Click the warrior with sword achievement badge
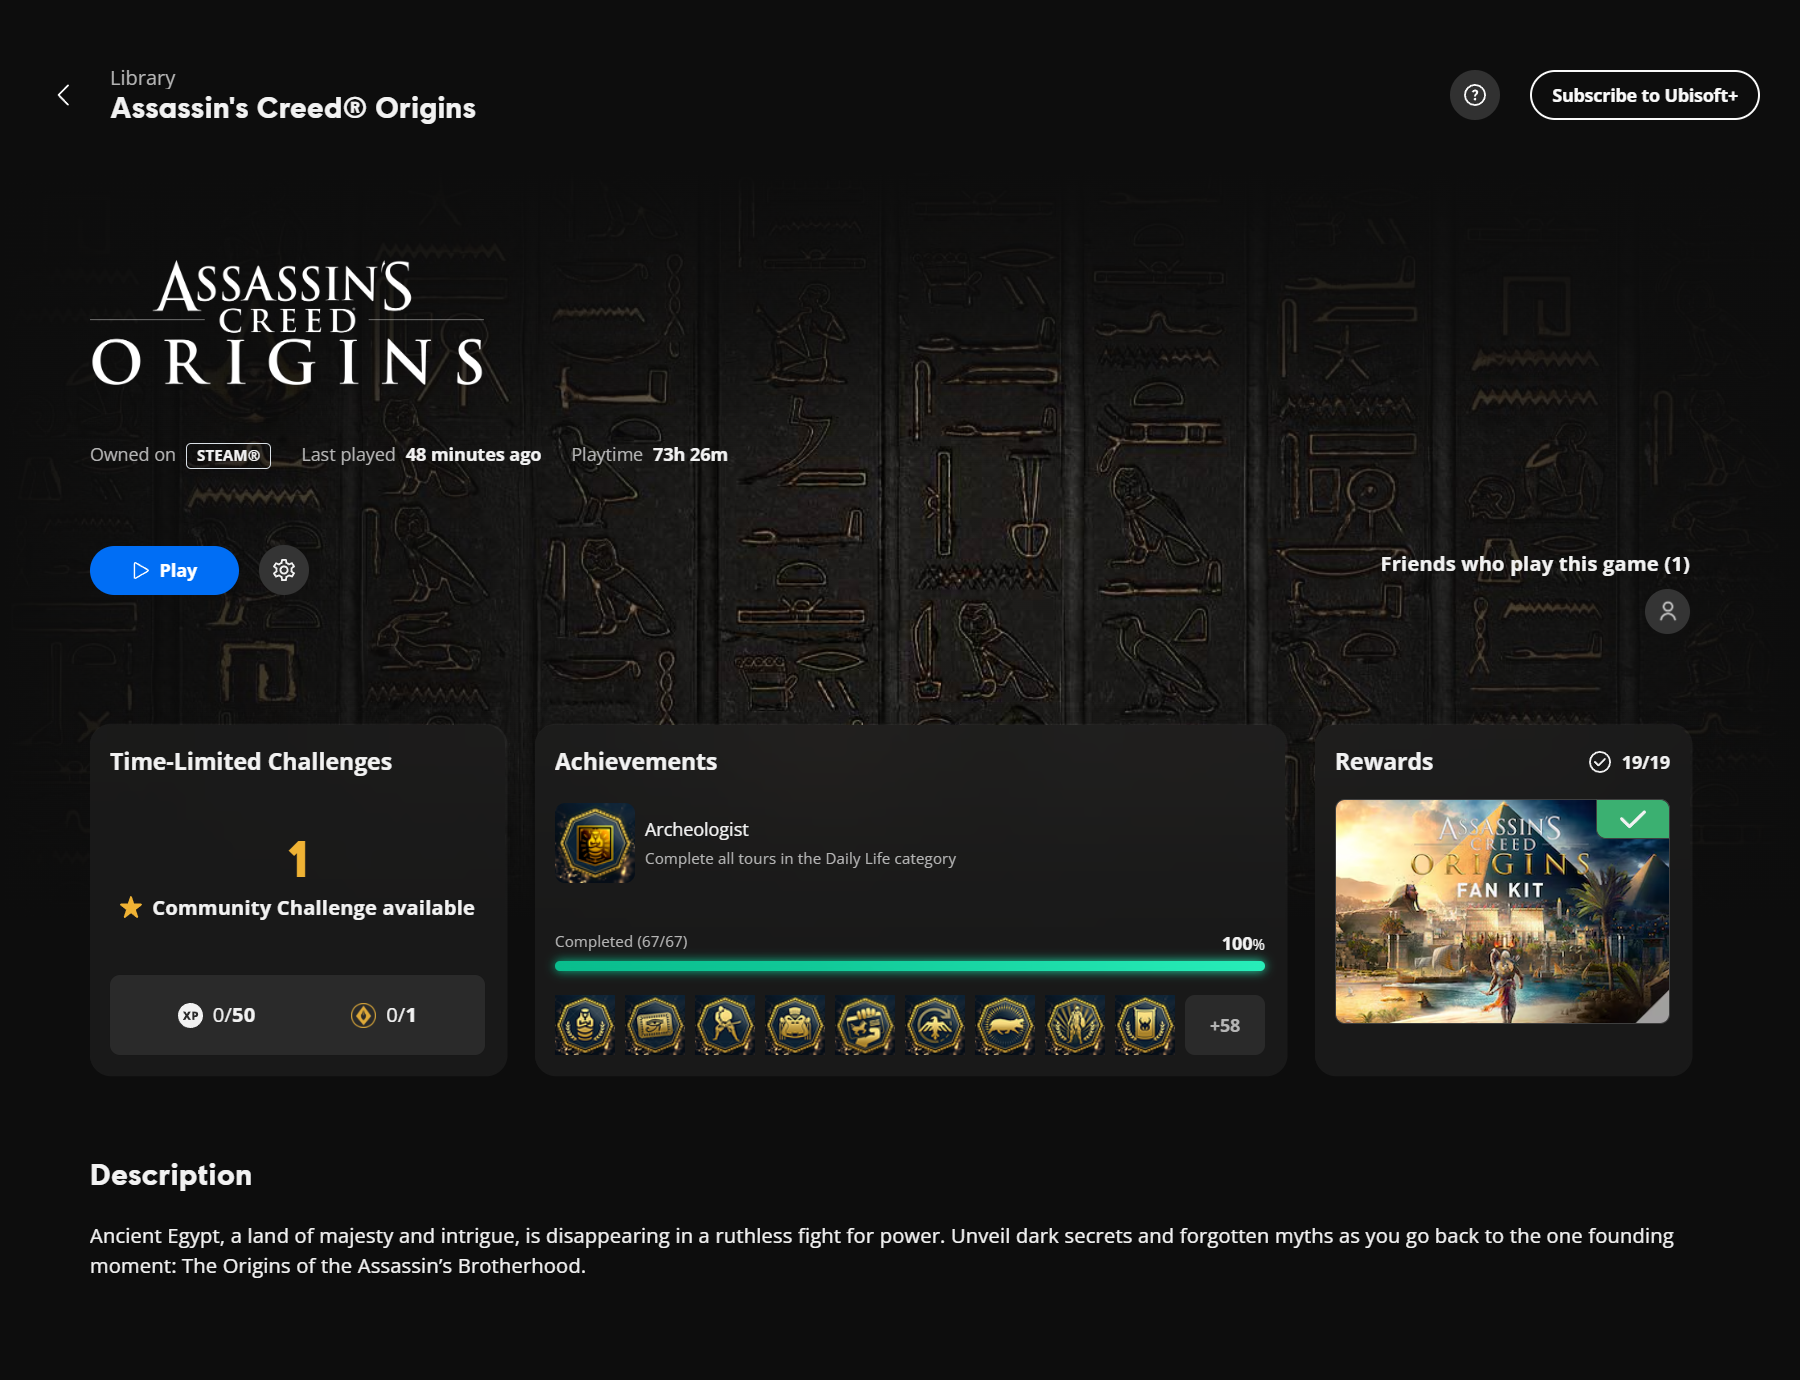Viewport: 1800px width, 1380px height. (725, 1025)
